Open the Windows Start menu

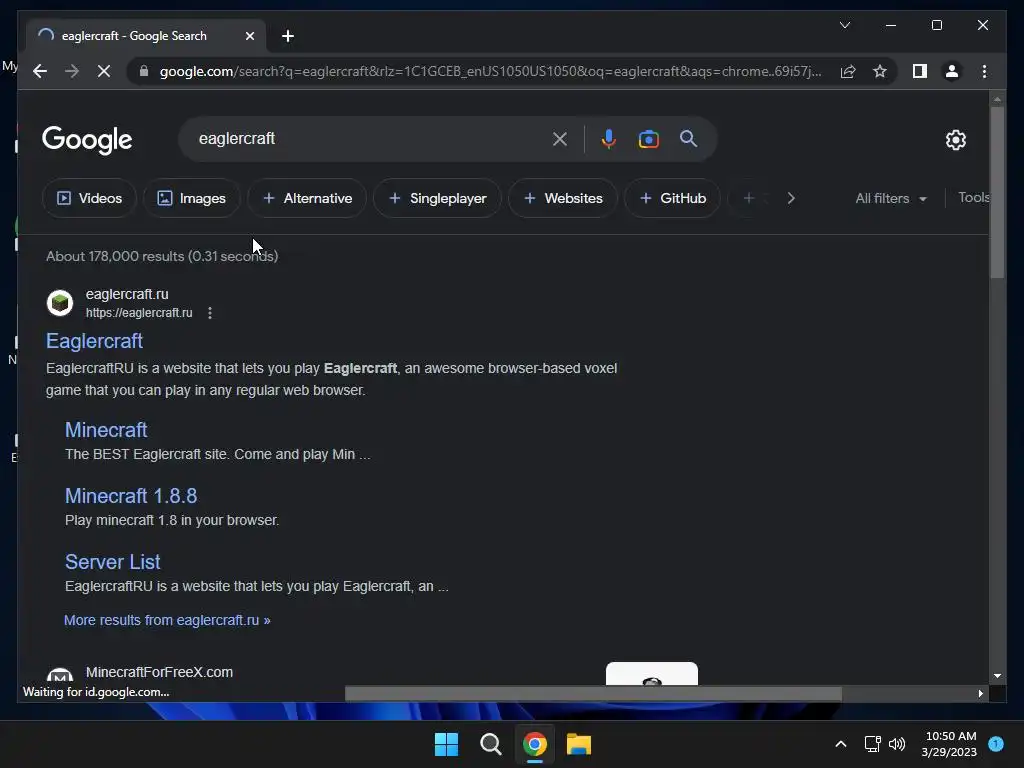447,744
